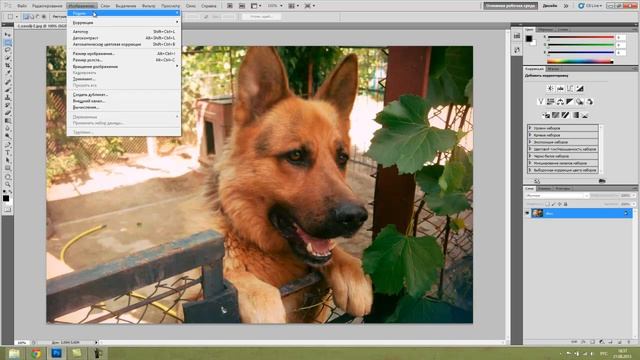The width and height of the screenshot is (640, 360).
Task: Add a Brightness/Contrast adjustment
Action: click(x=550, y=88)
